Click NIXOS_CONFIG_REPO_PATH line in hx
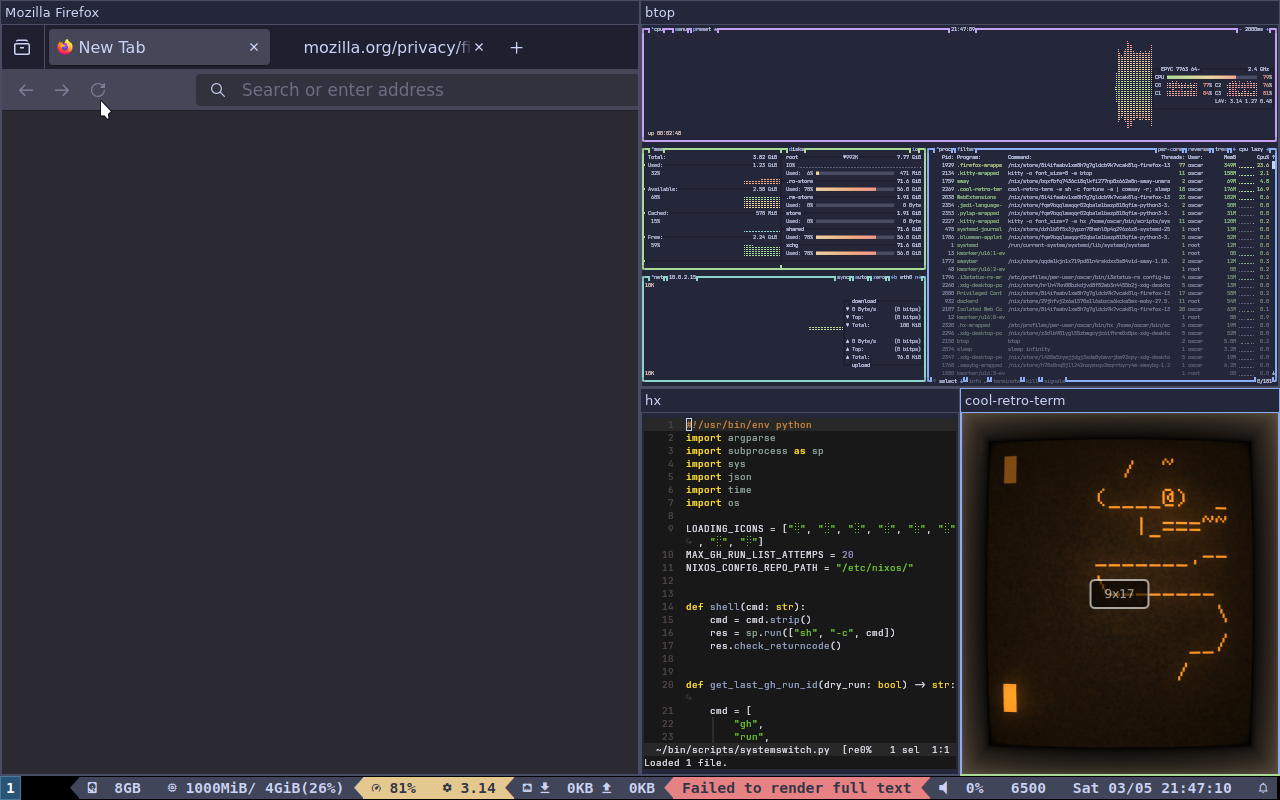The image size is (1280, 800). coord(800,568)
